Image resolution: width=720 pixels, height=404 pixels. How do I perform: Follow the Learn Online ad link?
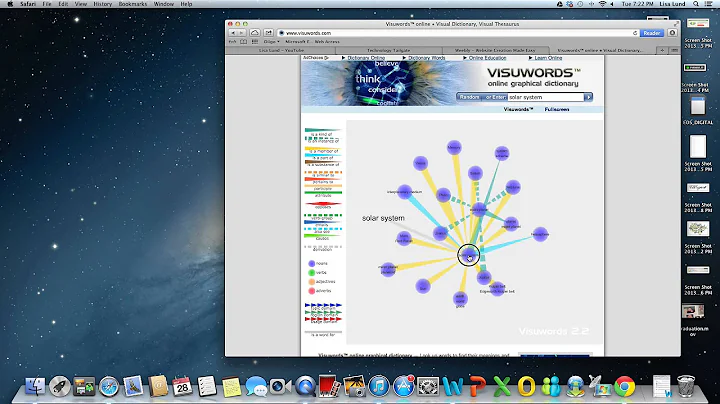point(548,58)
